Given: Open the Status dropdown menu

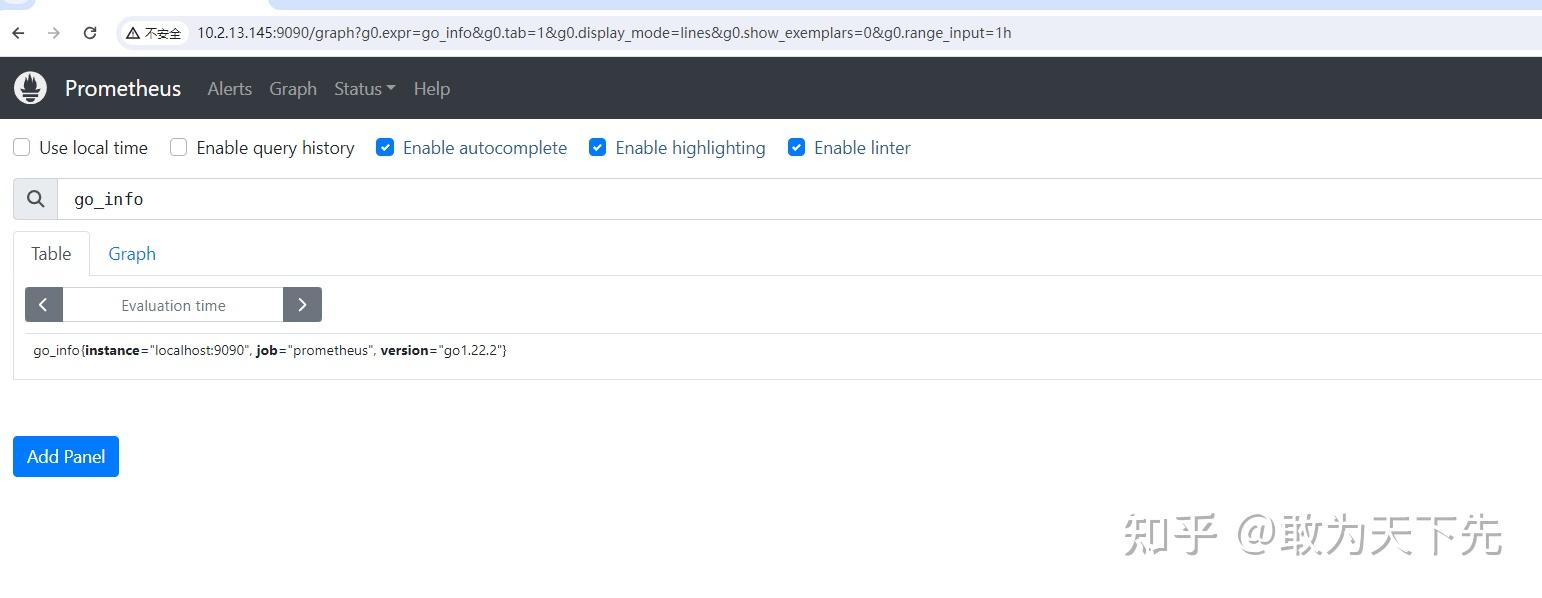Looking at the screenshot, I should [364, 89].
